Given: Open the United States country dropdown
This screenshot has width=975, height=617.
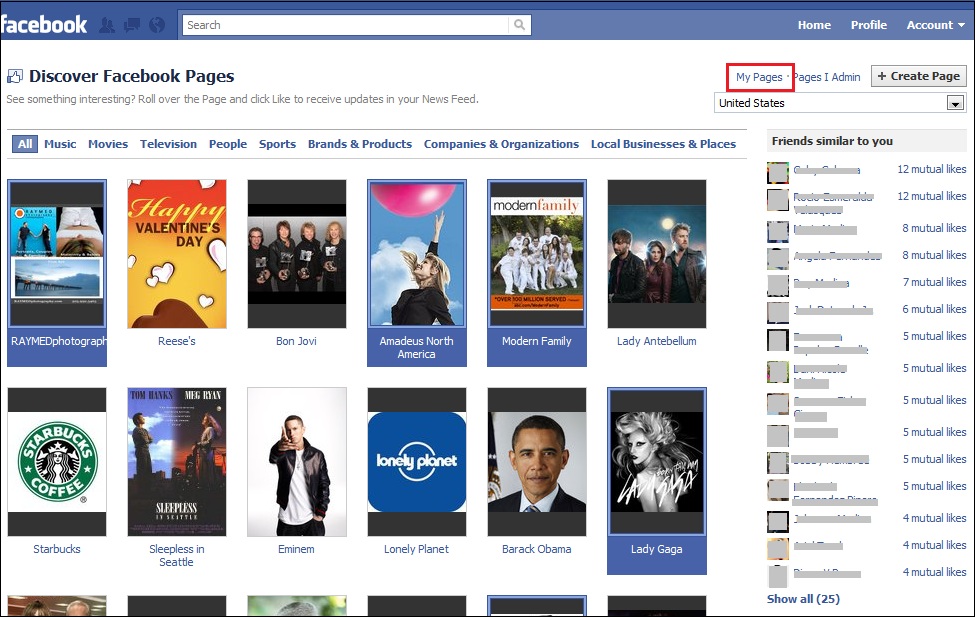Looking at the screenshot, I should coord(840,103).
